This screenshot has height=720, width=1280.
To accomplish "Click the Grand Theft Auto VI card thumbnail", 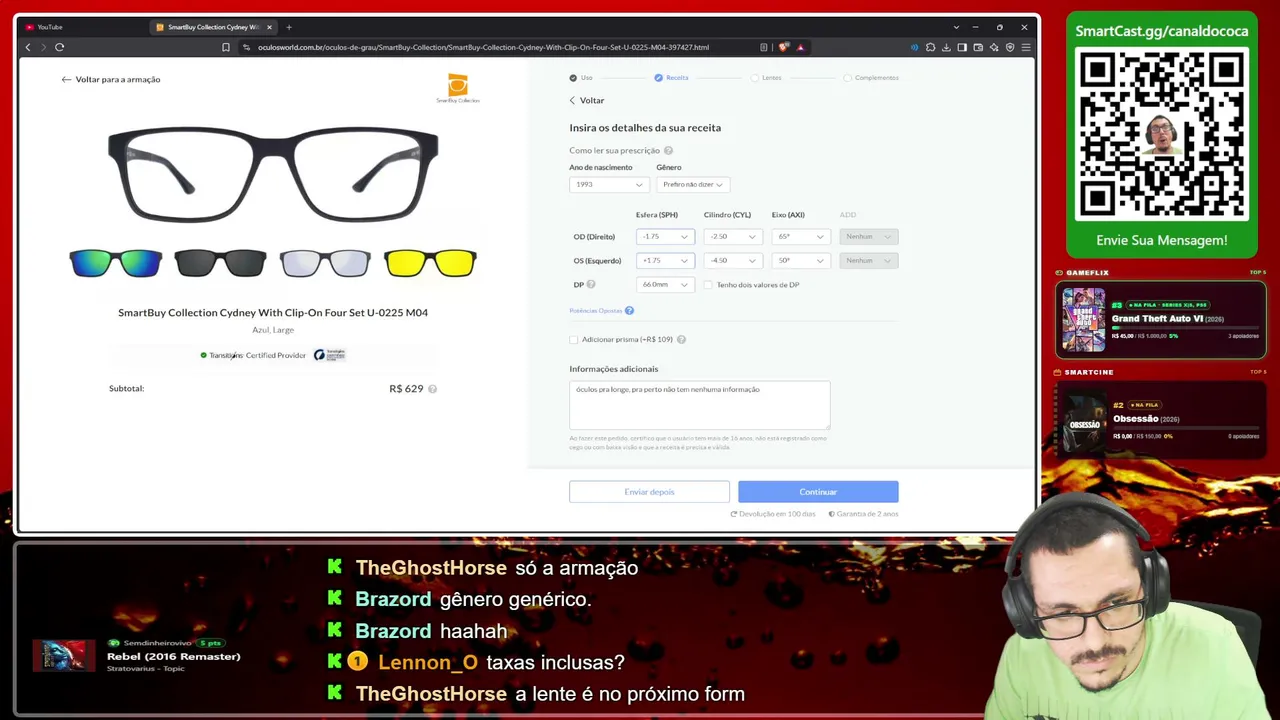I will pos(1083,319).
